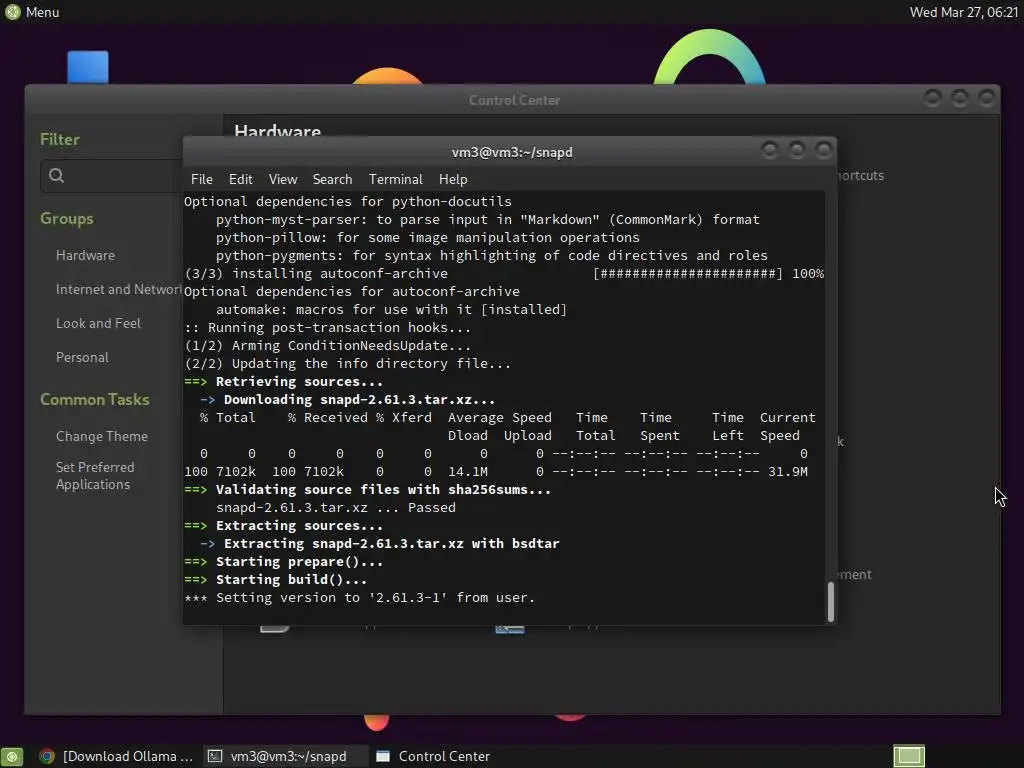Click the 'Starting build()...' terminal line
The image size is (1024, 768).
click(276, 579)
